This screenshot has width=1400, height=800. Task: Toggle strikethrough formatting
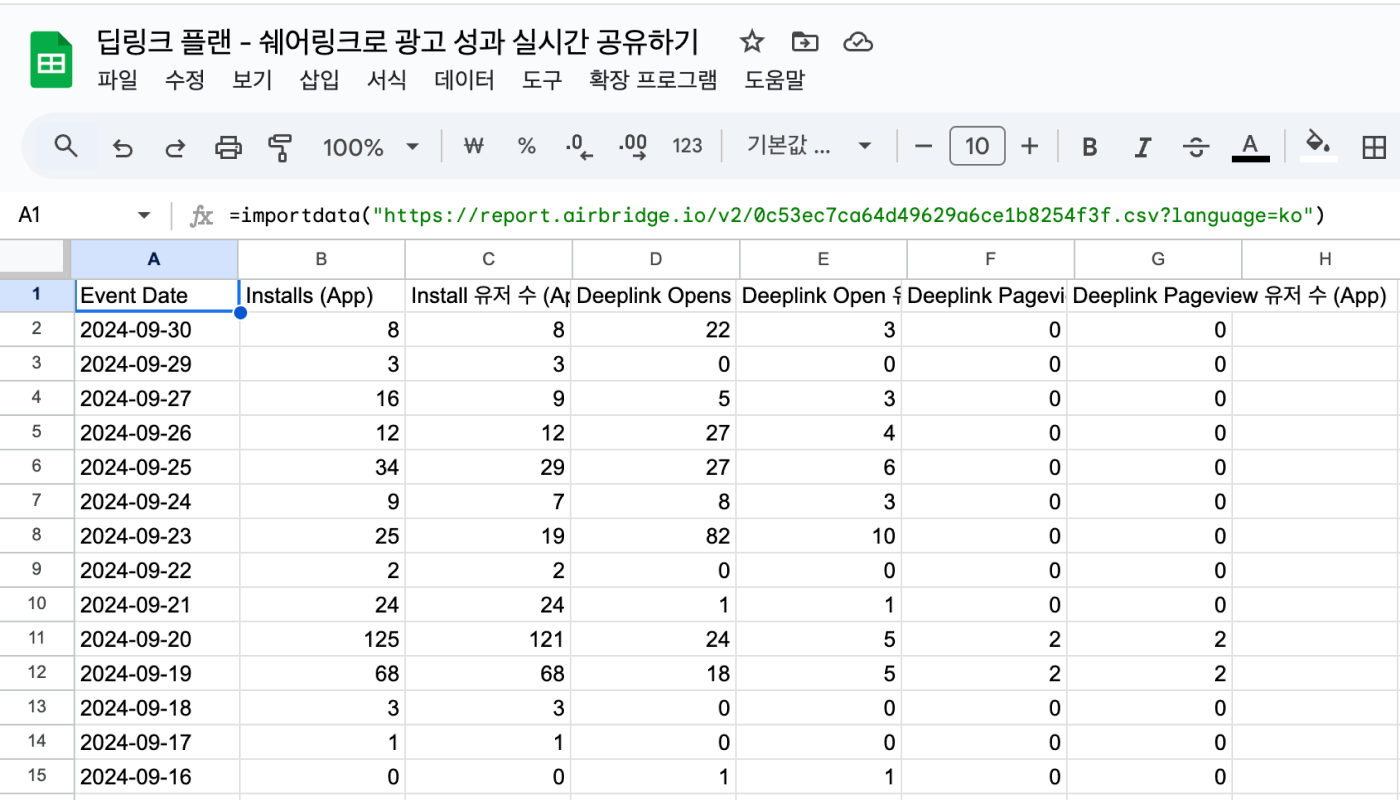point(1196,147)
